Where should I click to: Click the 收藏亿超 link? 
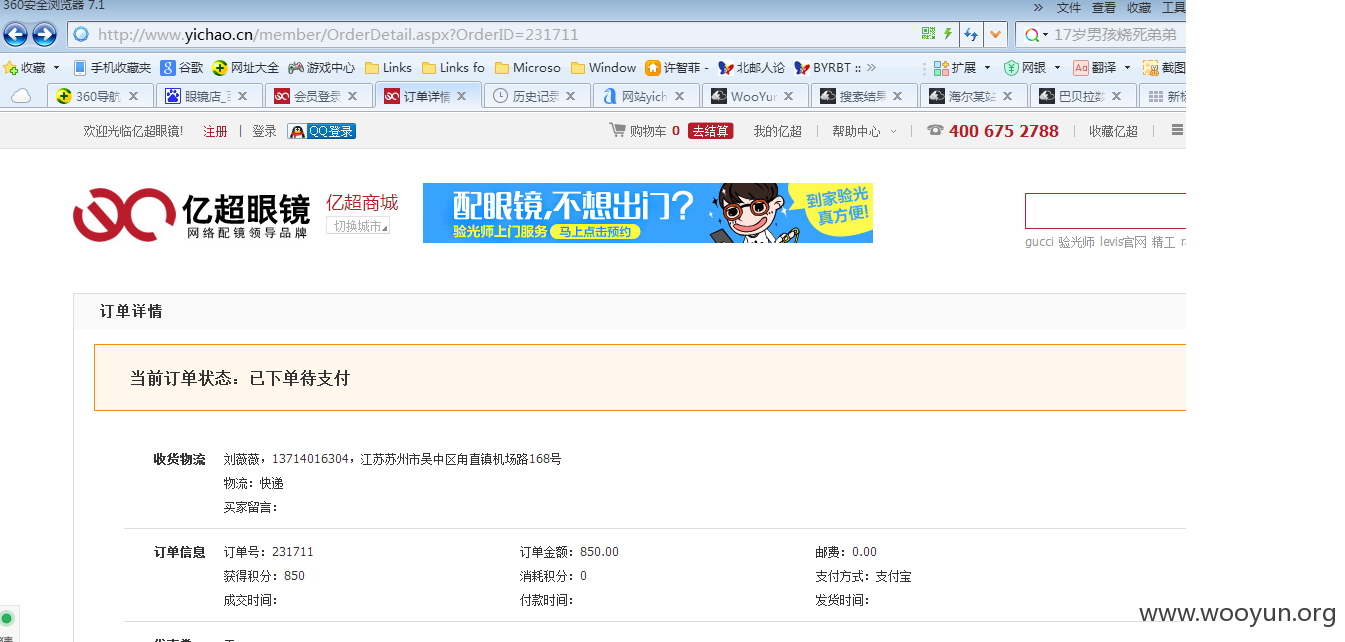click(x=1113, y=131)
